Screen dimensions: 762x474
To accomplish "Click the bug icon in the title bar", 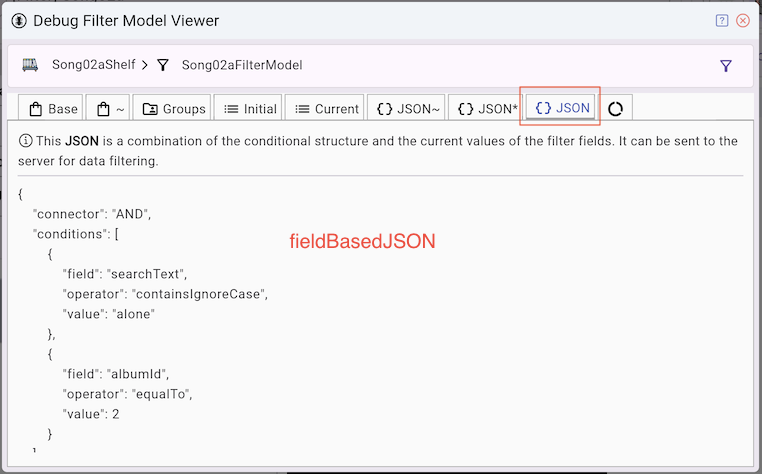I will click(19, 20).
